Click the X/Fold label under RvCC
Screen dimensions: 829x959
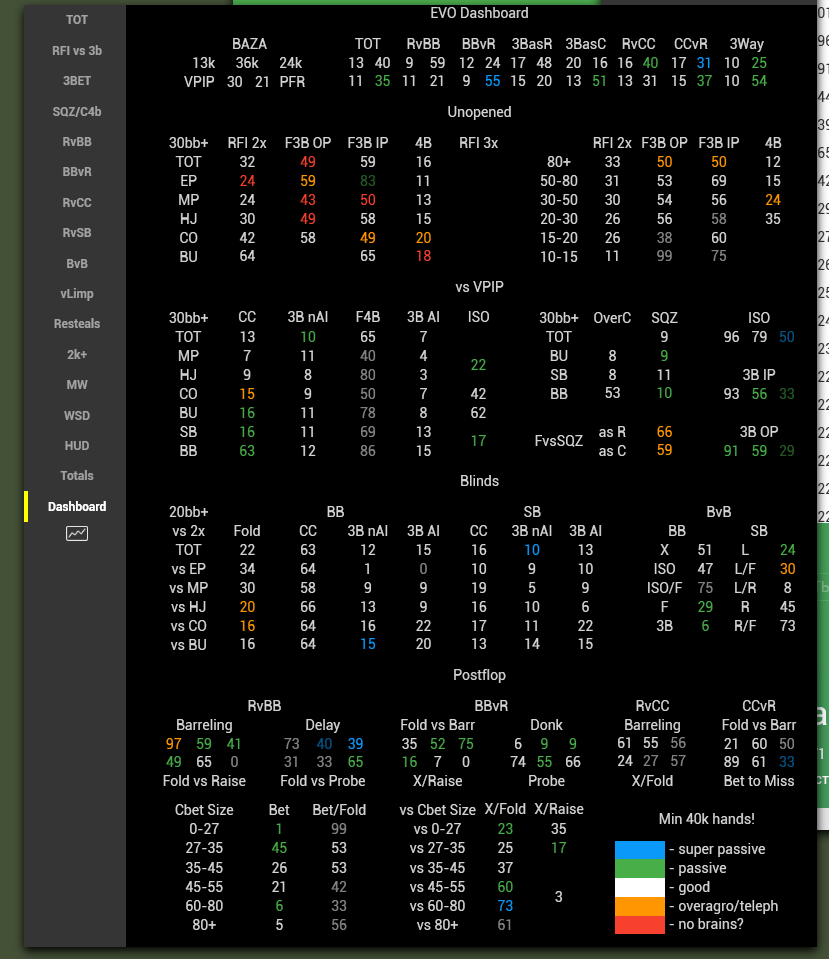[652, 781]
